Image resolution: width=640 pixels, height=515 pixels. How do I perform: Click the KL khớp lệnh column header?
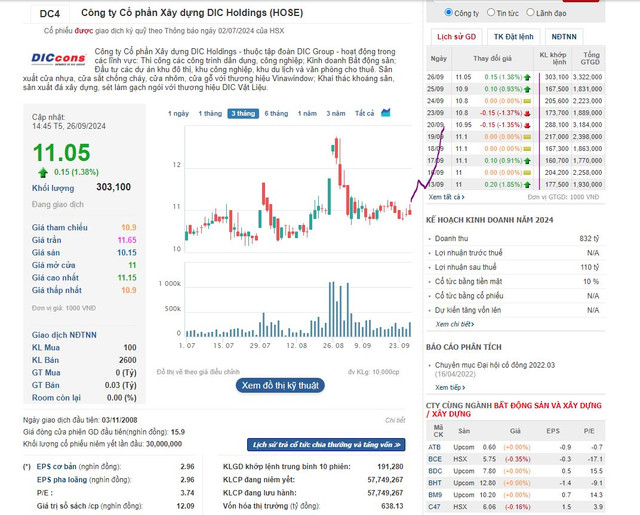[x=553, y=58]
